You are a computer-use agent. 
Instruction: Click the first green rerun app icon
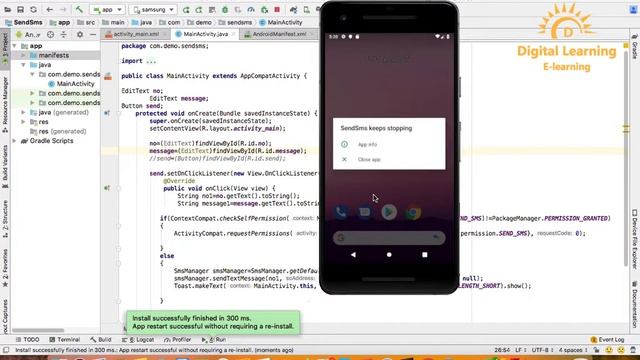[x=186, y=9]
